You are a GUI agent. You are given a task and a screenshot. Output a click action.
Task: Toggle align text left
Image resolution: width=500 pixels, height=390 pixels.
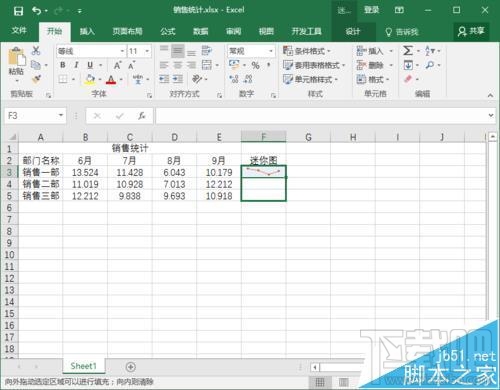click(x=164, y=65)
